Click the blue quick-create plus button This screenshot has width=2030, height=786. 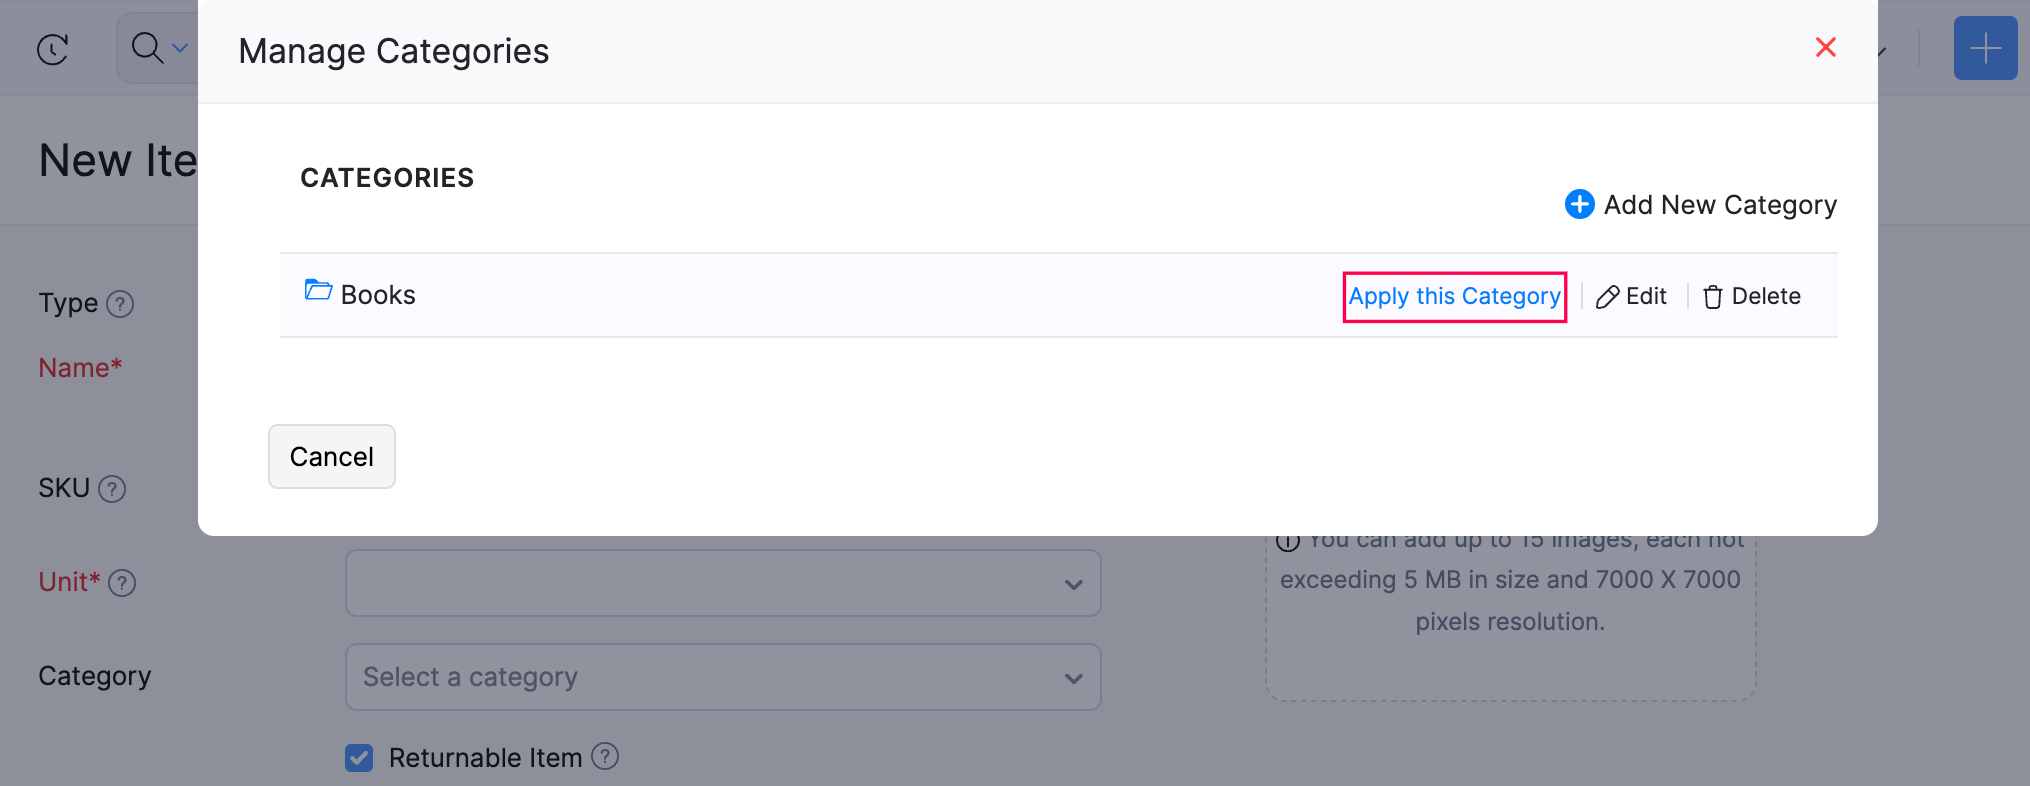tap(1986, 48)
